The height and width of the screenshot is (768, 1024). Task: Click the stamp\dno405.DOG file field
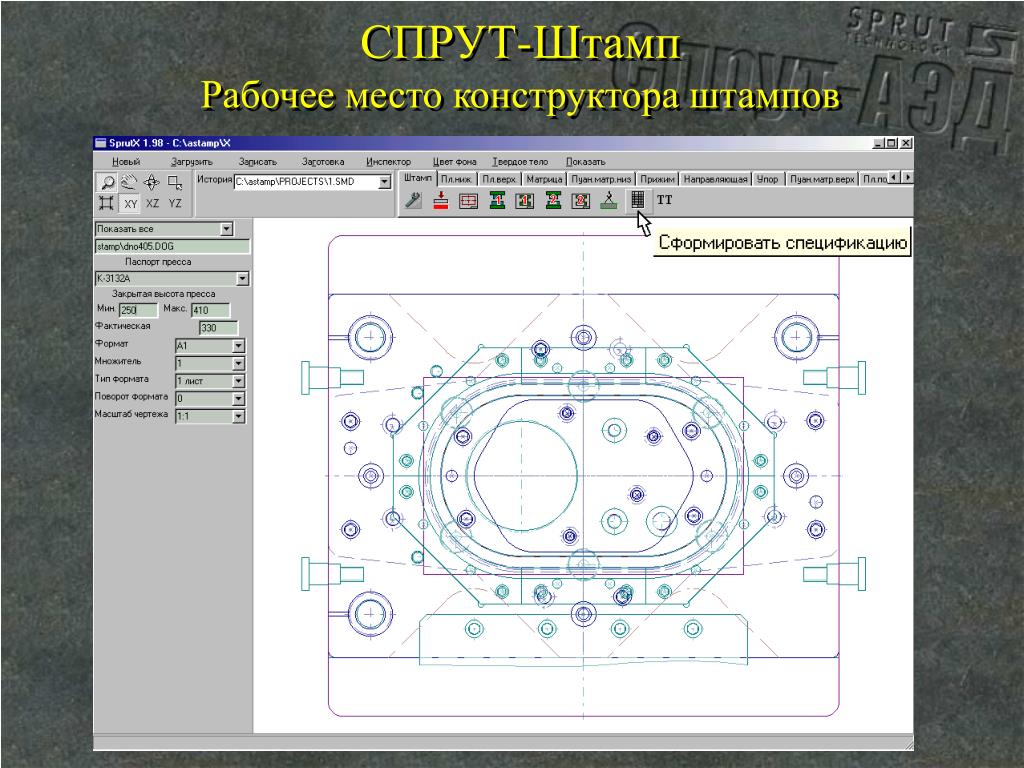[172, 246]
